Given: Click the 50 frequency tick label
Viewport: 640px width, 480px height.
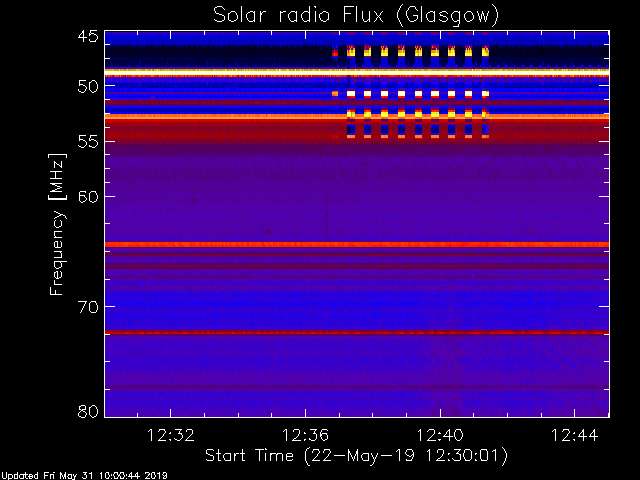Looking at the screenshot, I should coord(88,87).
